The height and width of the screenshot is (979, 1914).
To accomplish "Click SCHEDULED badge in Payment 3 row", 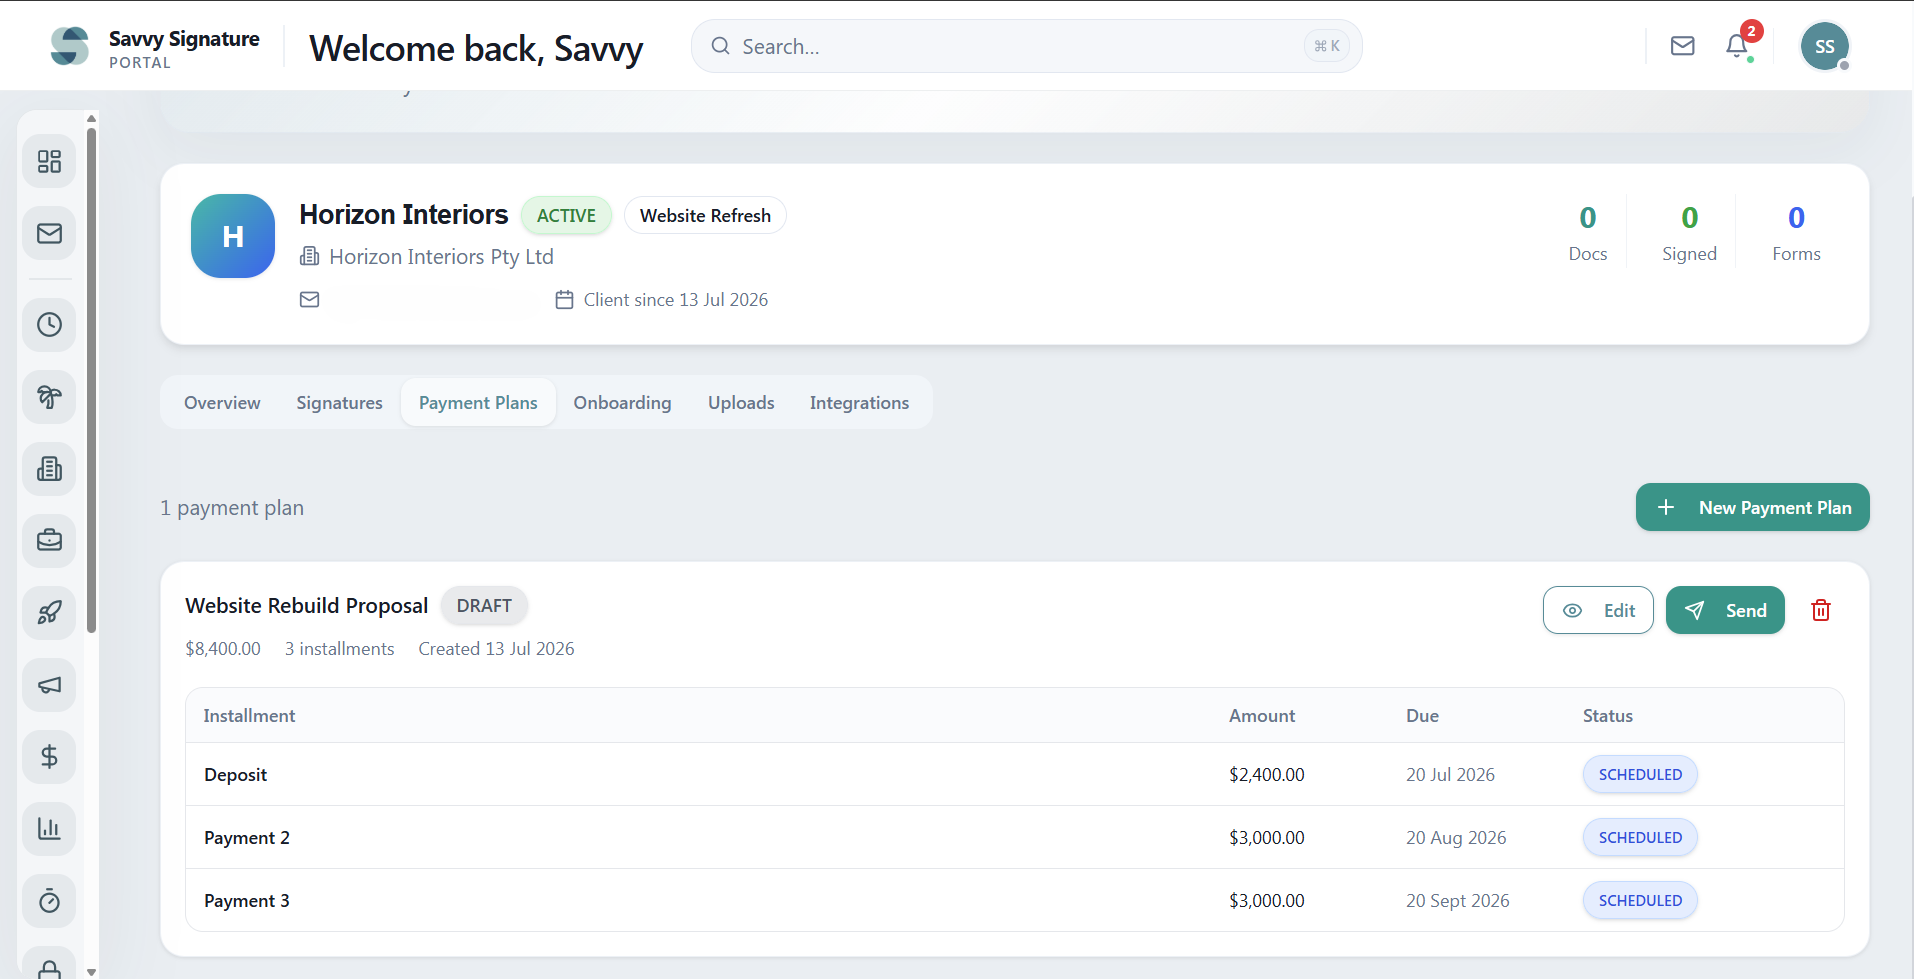I will tap(1640, 901).
